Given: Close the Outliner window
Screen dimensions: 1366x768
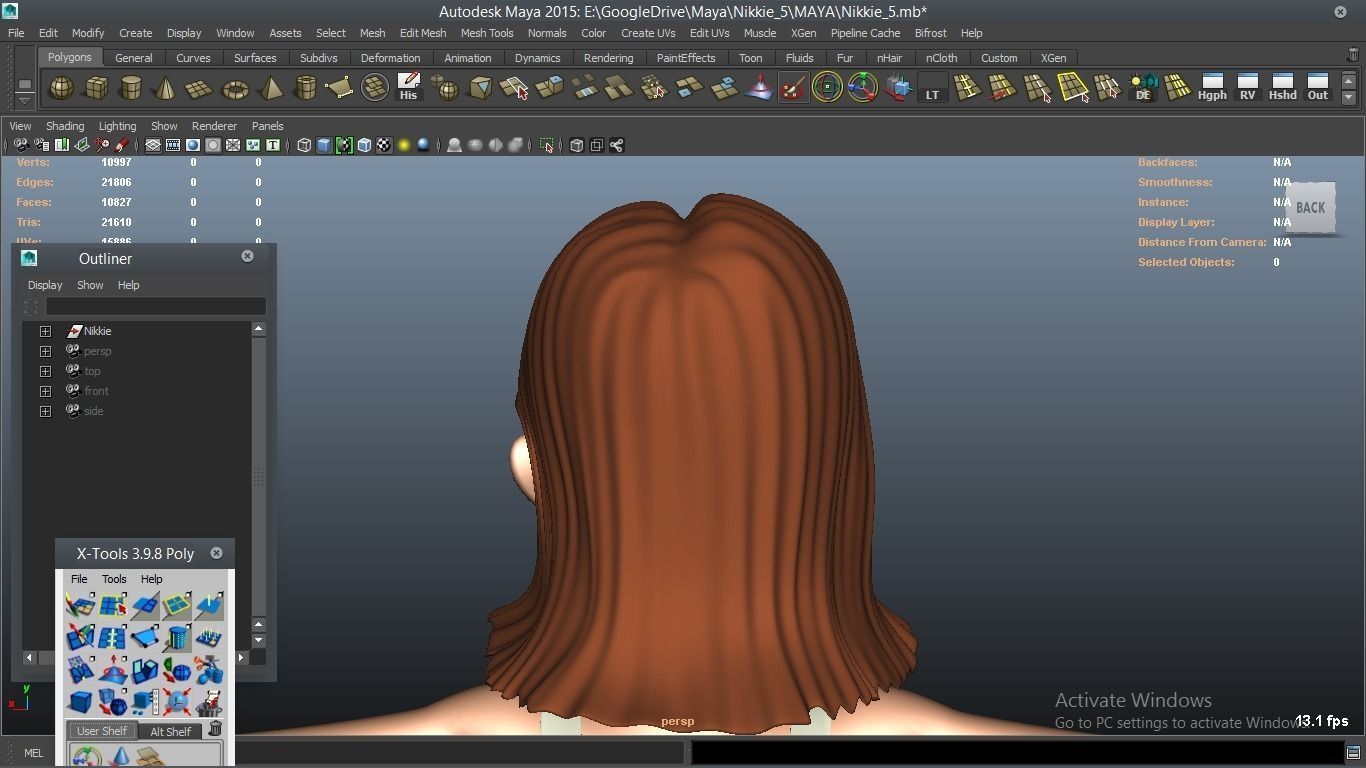Looking at the screenshot, I should pyautogui.click(x=247, y=256).
